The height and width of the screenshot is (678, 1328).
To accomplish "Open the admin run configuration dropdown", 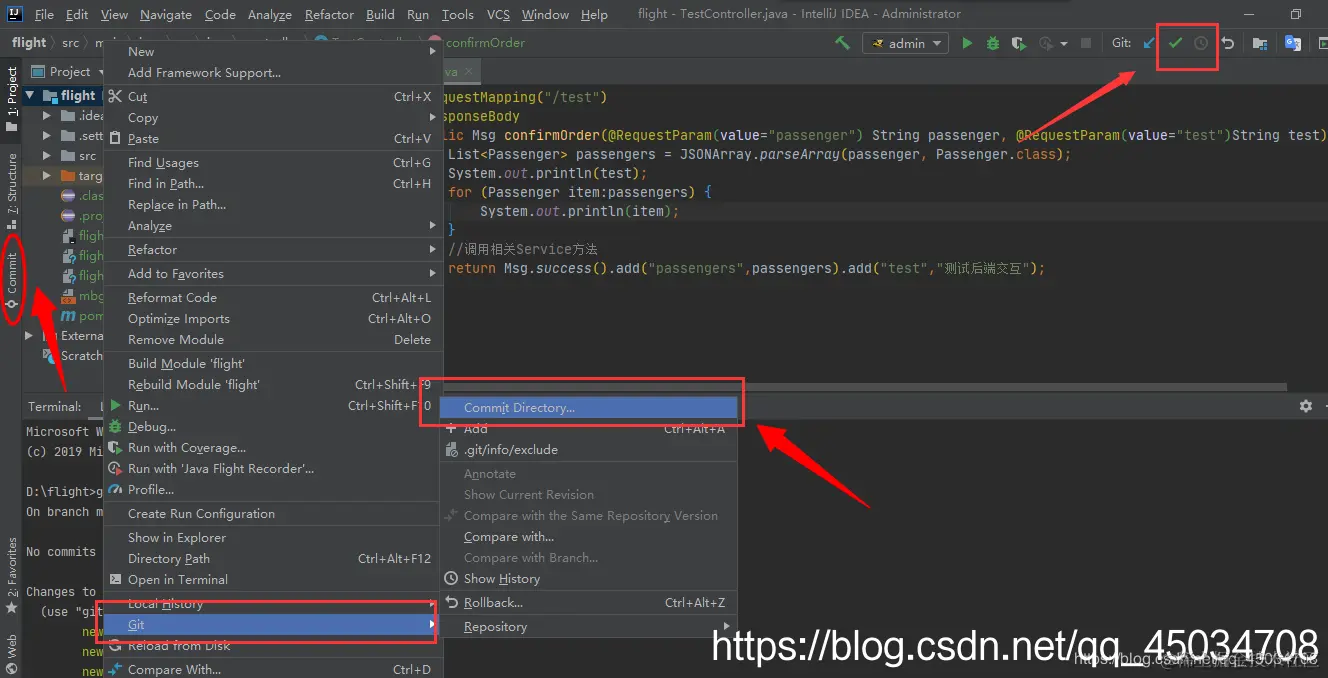I will (x=905, y=43).
